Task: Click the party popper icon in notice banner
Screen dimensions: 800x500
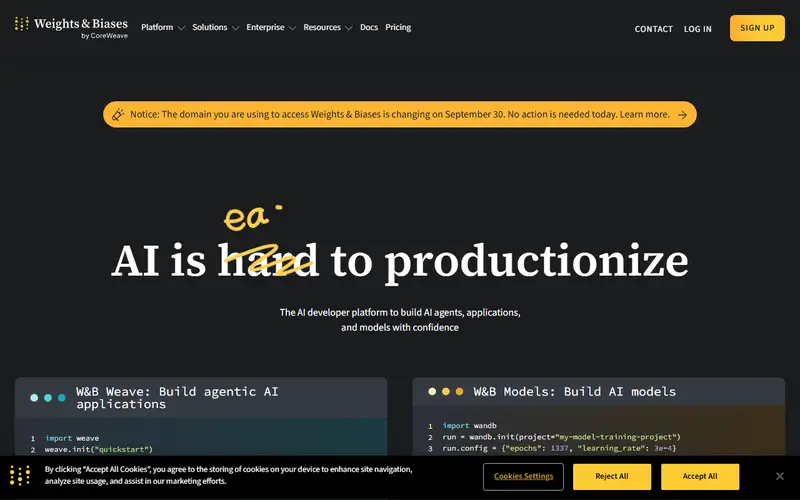Action: [x=118, y=114]
